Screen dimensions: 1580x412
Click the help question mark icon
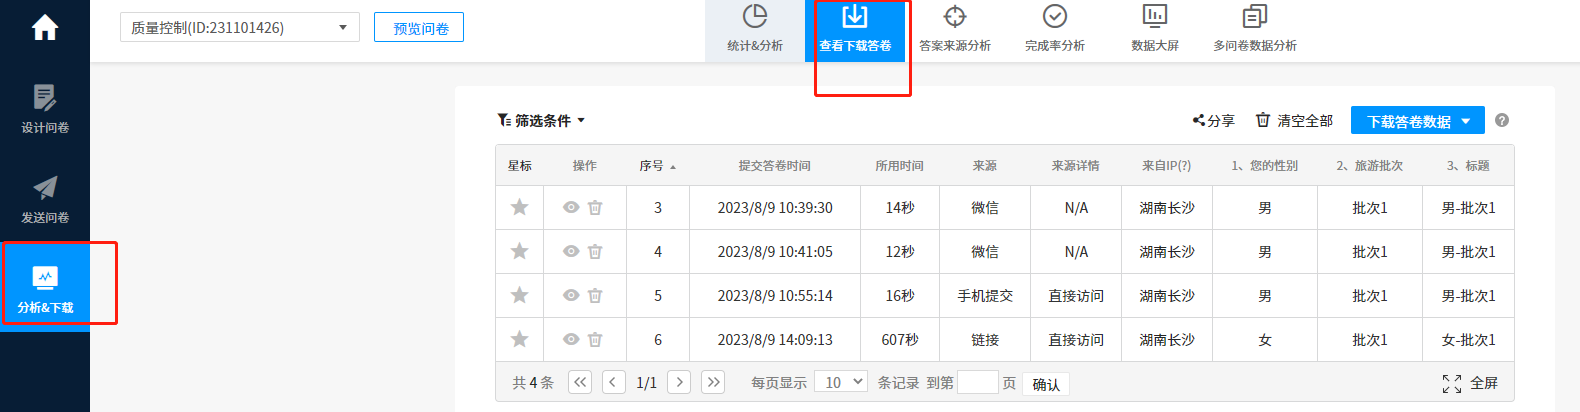1502,120
